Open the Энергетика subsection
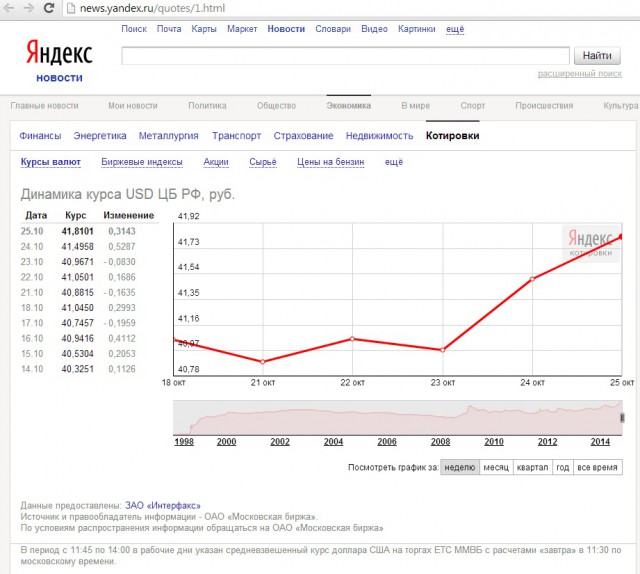The image size is (640, 574). click(x=100, y=136)
